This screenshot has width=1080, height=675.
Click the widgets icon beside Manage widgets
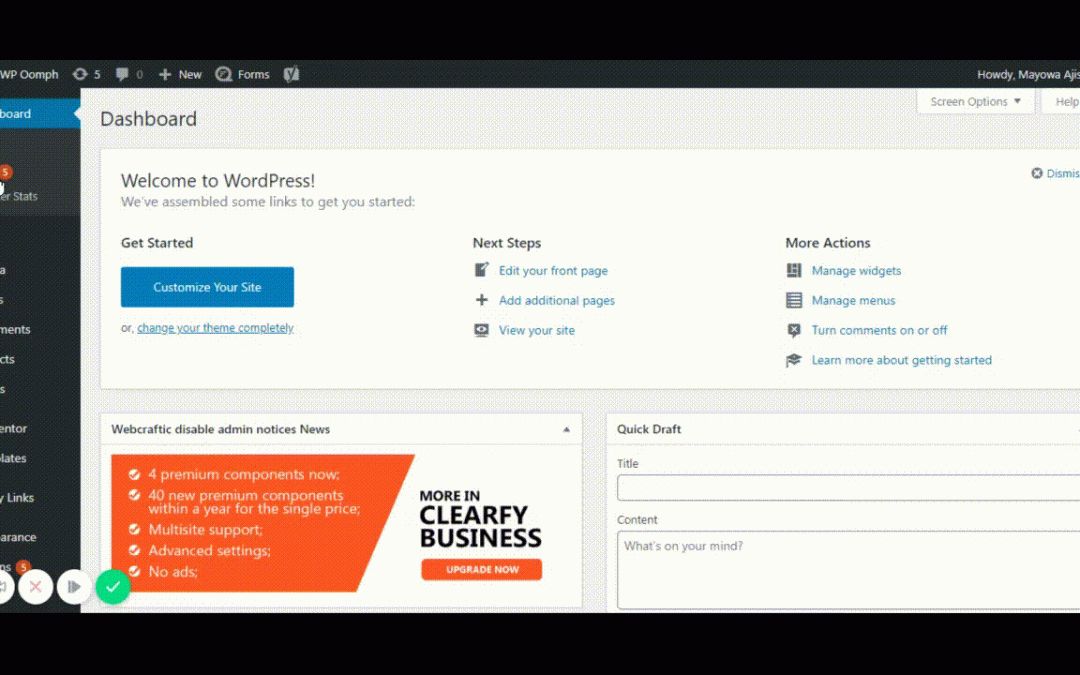[x=794, y=270]
